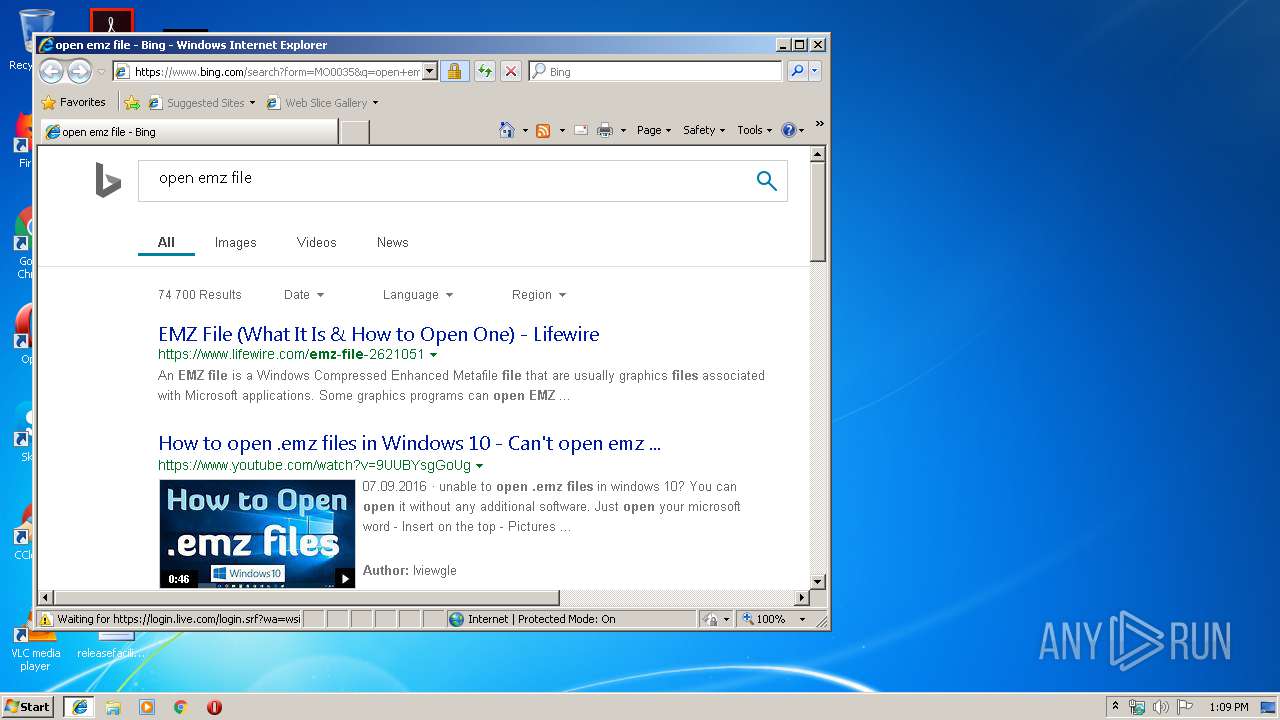1280x720 pixels.
Task: Open the recent pages dropdown beside Forward
Action: point(101,72)
